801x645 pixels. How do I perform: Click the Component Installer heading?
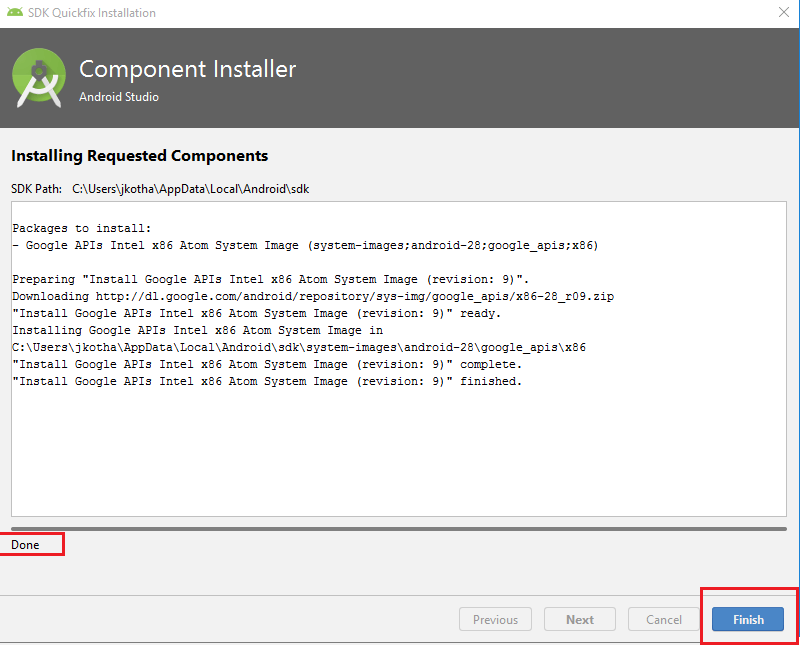coord(187,70)
